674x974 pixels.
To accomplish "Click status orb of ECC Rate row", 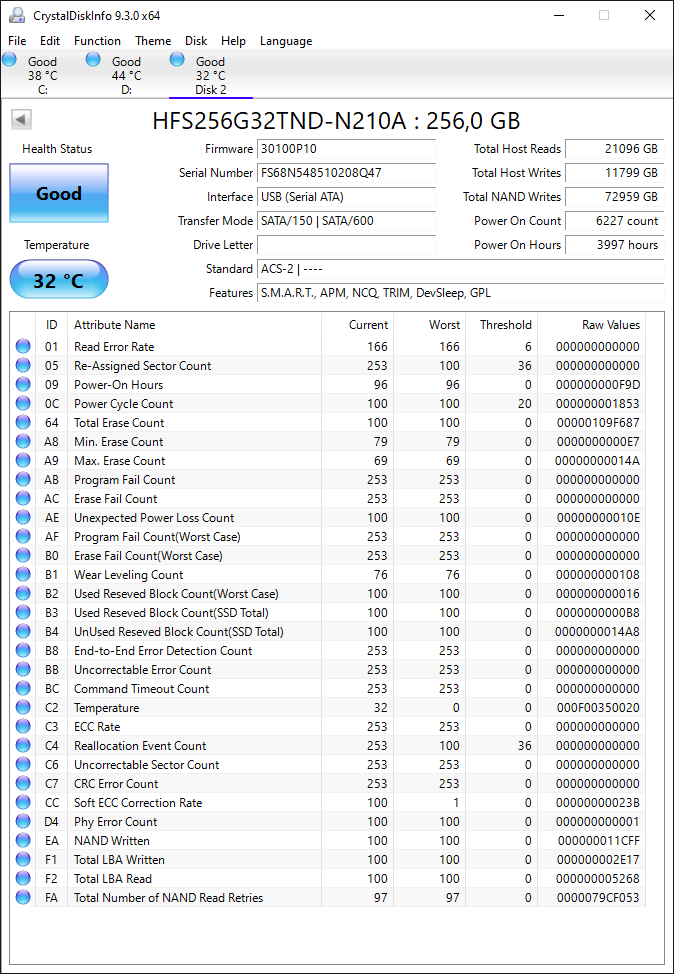I will [x=23, y=727].
